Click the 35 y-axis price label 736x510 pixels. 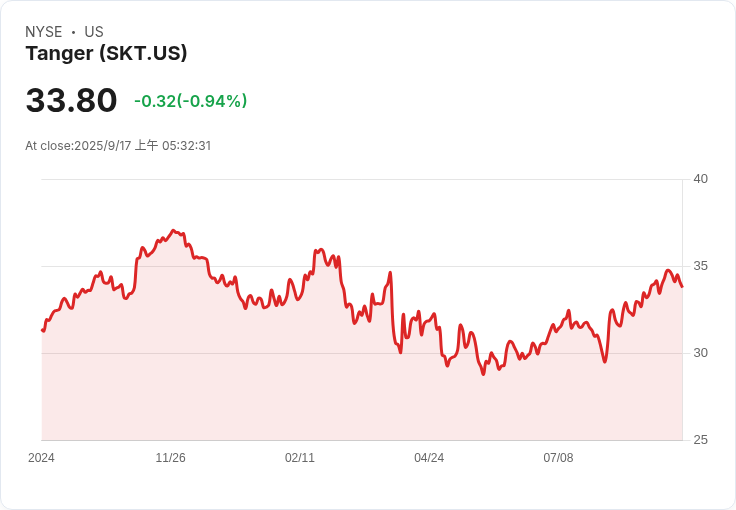[700, 266]
